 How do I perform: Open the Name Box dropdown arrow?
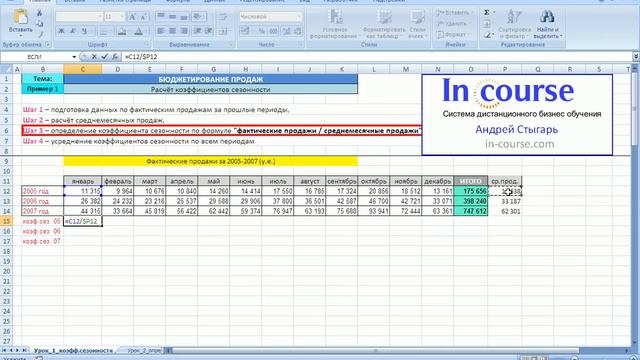74,57
